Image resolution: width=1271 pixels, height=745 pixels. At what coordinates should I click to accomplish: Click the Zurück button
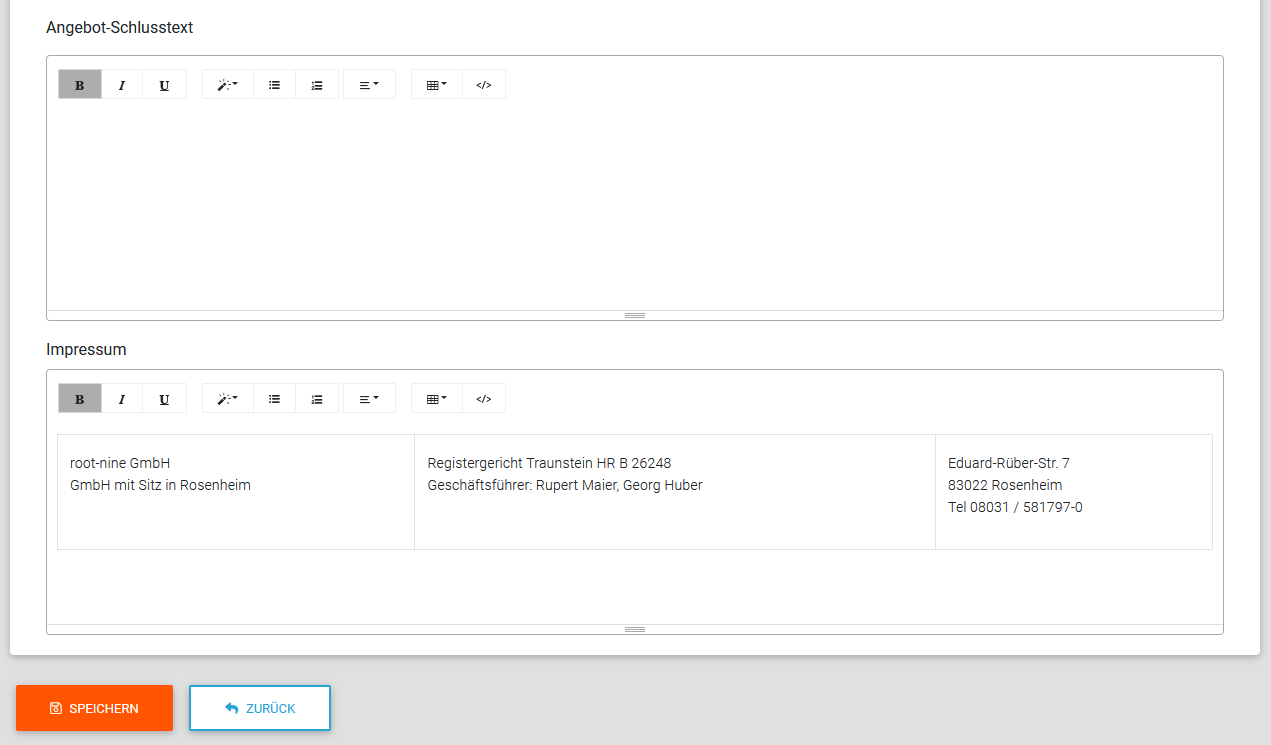pos(260,708)
